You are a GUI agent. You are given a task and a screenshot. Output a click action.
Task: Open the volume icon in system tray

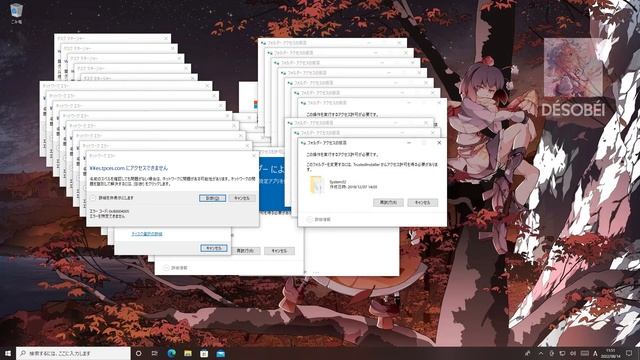pos(573,353)
